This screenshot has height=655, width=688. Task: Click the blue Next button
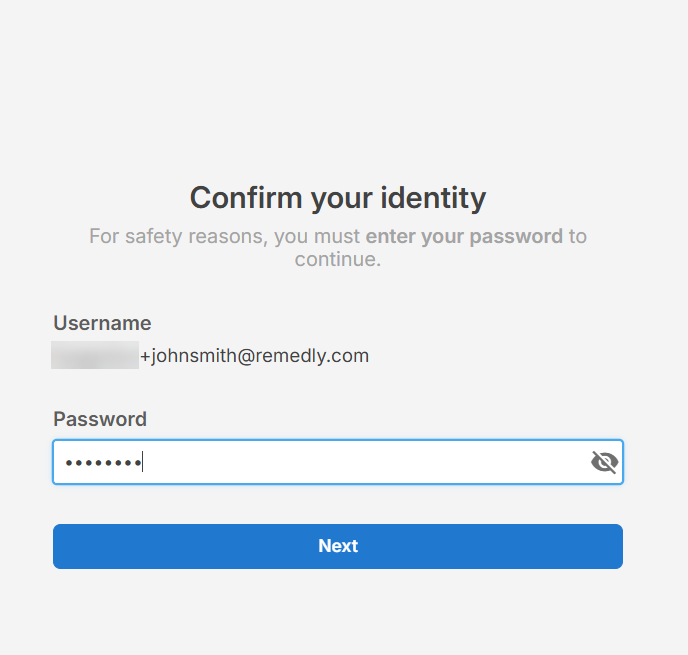[x=338, y=546]
